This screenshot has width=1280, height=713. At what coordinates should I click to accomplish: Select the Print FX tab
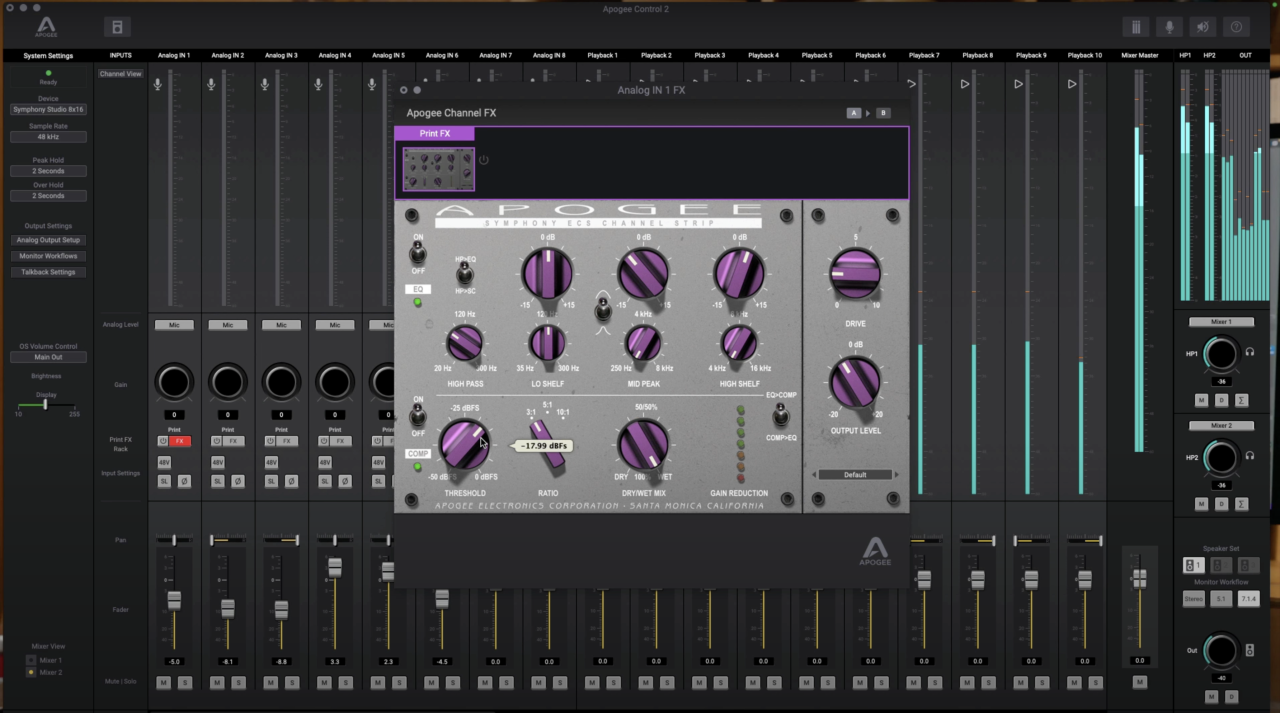coord(434,133)
